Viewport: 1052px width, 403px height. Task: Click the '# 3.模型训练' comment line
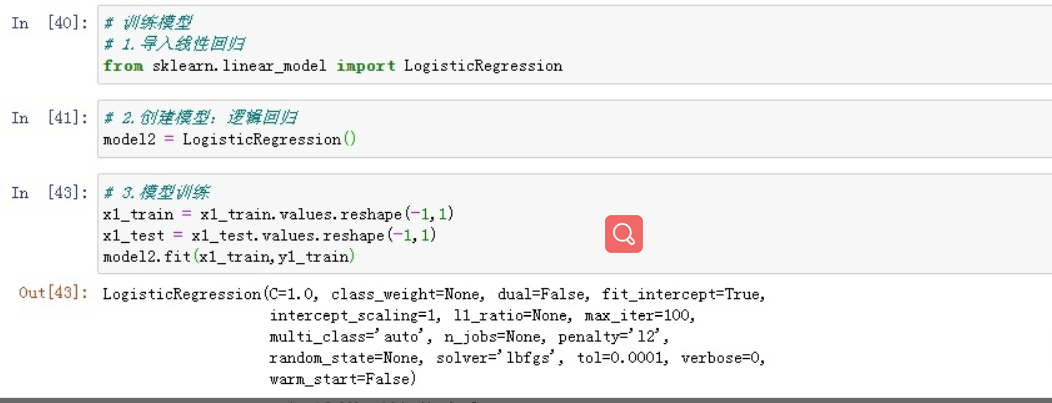click(x=156, y=193)
